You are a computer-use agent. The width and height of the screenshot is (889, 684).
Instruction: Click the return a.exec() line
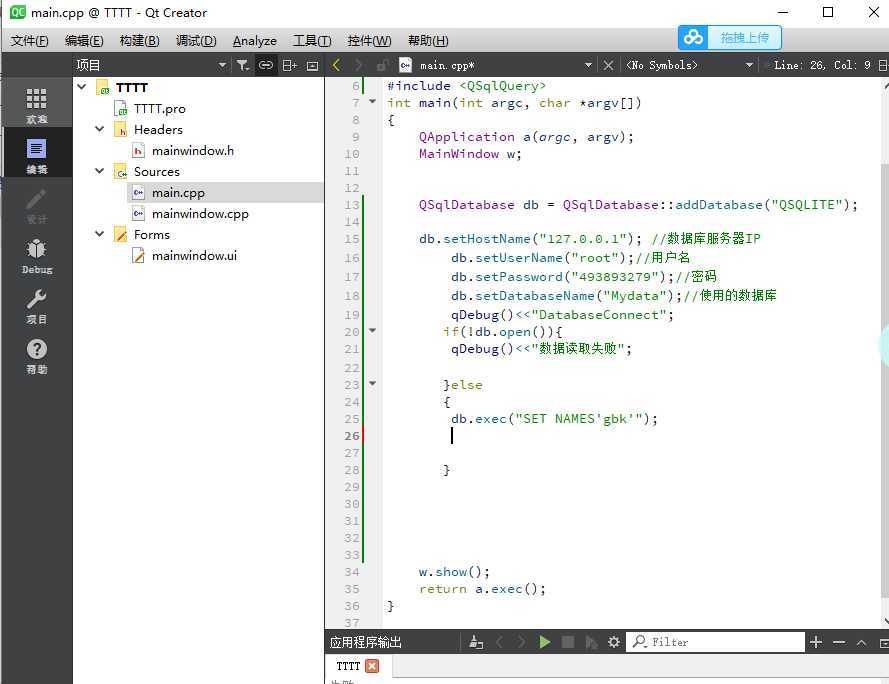tap(482, 589)
